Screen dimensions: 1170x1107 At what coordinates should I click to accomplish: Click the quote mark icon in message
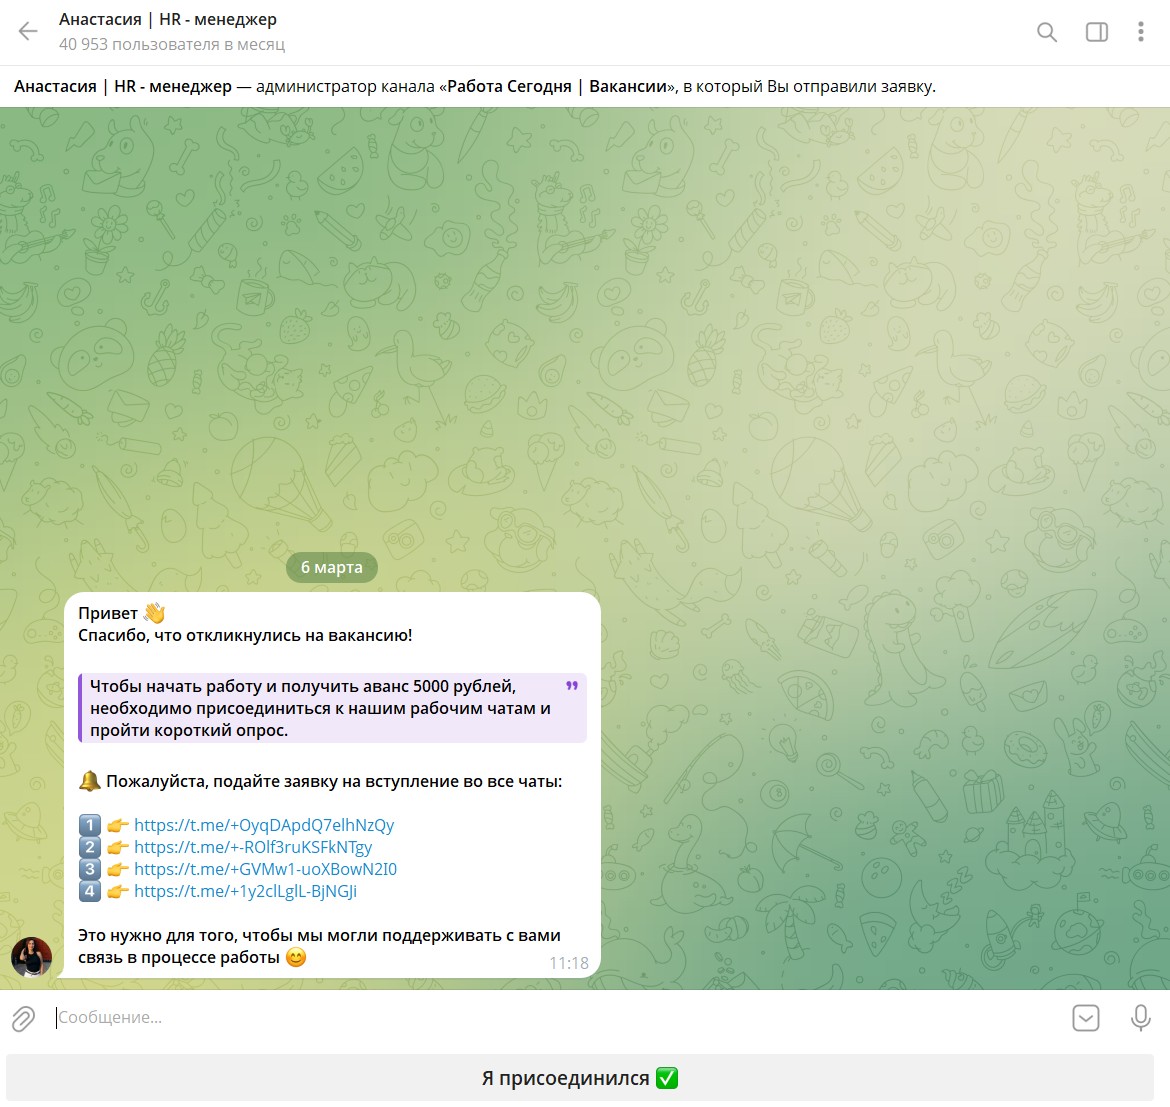coord(572,686)
